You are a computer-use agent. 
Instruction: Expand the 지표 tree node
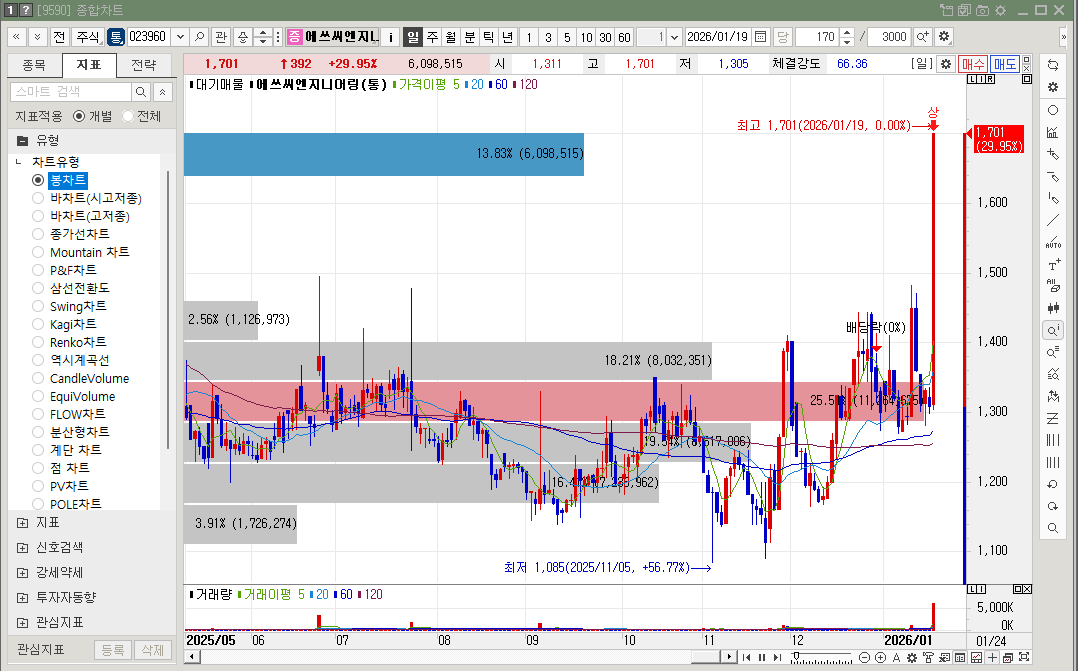(23, 523)
